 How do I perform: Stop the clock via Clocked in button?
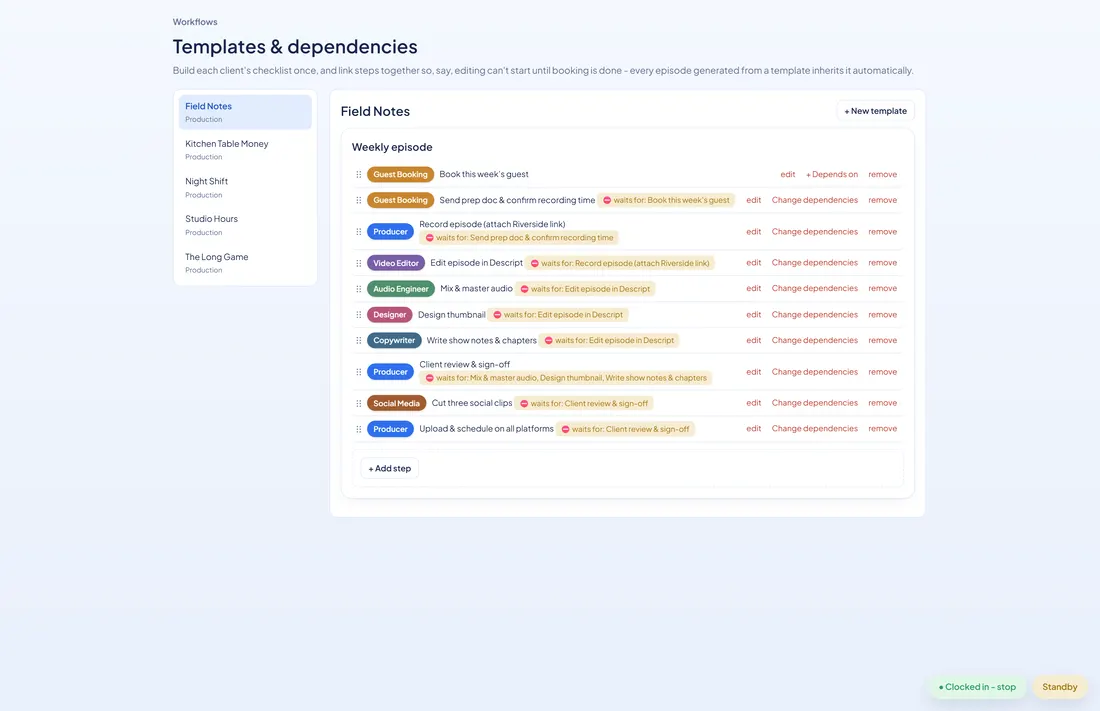[x=977, y=687]
